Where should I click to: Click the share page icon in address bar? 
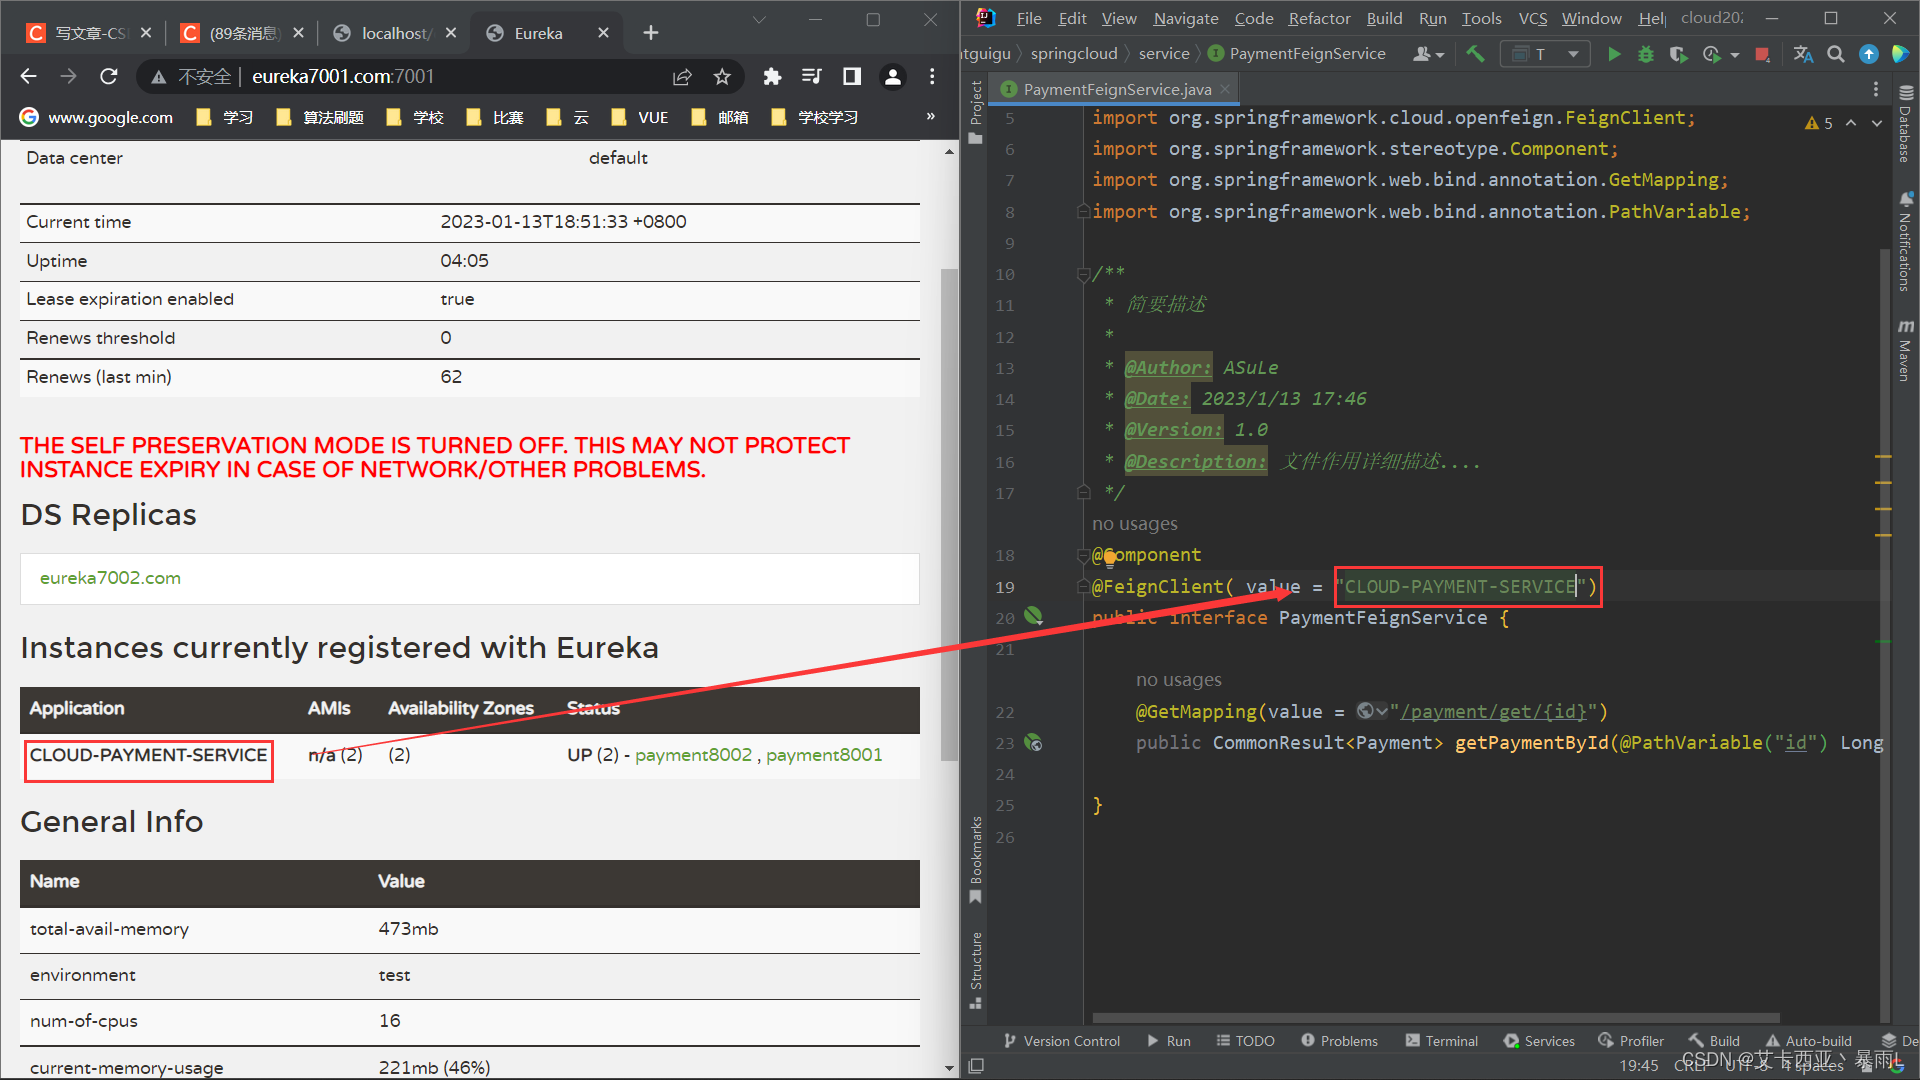(x=682, y=76)
